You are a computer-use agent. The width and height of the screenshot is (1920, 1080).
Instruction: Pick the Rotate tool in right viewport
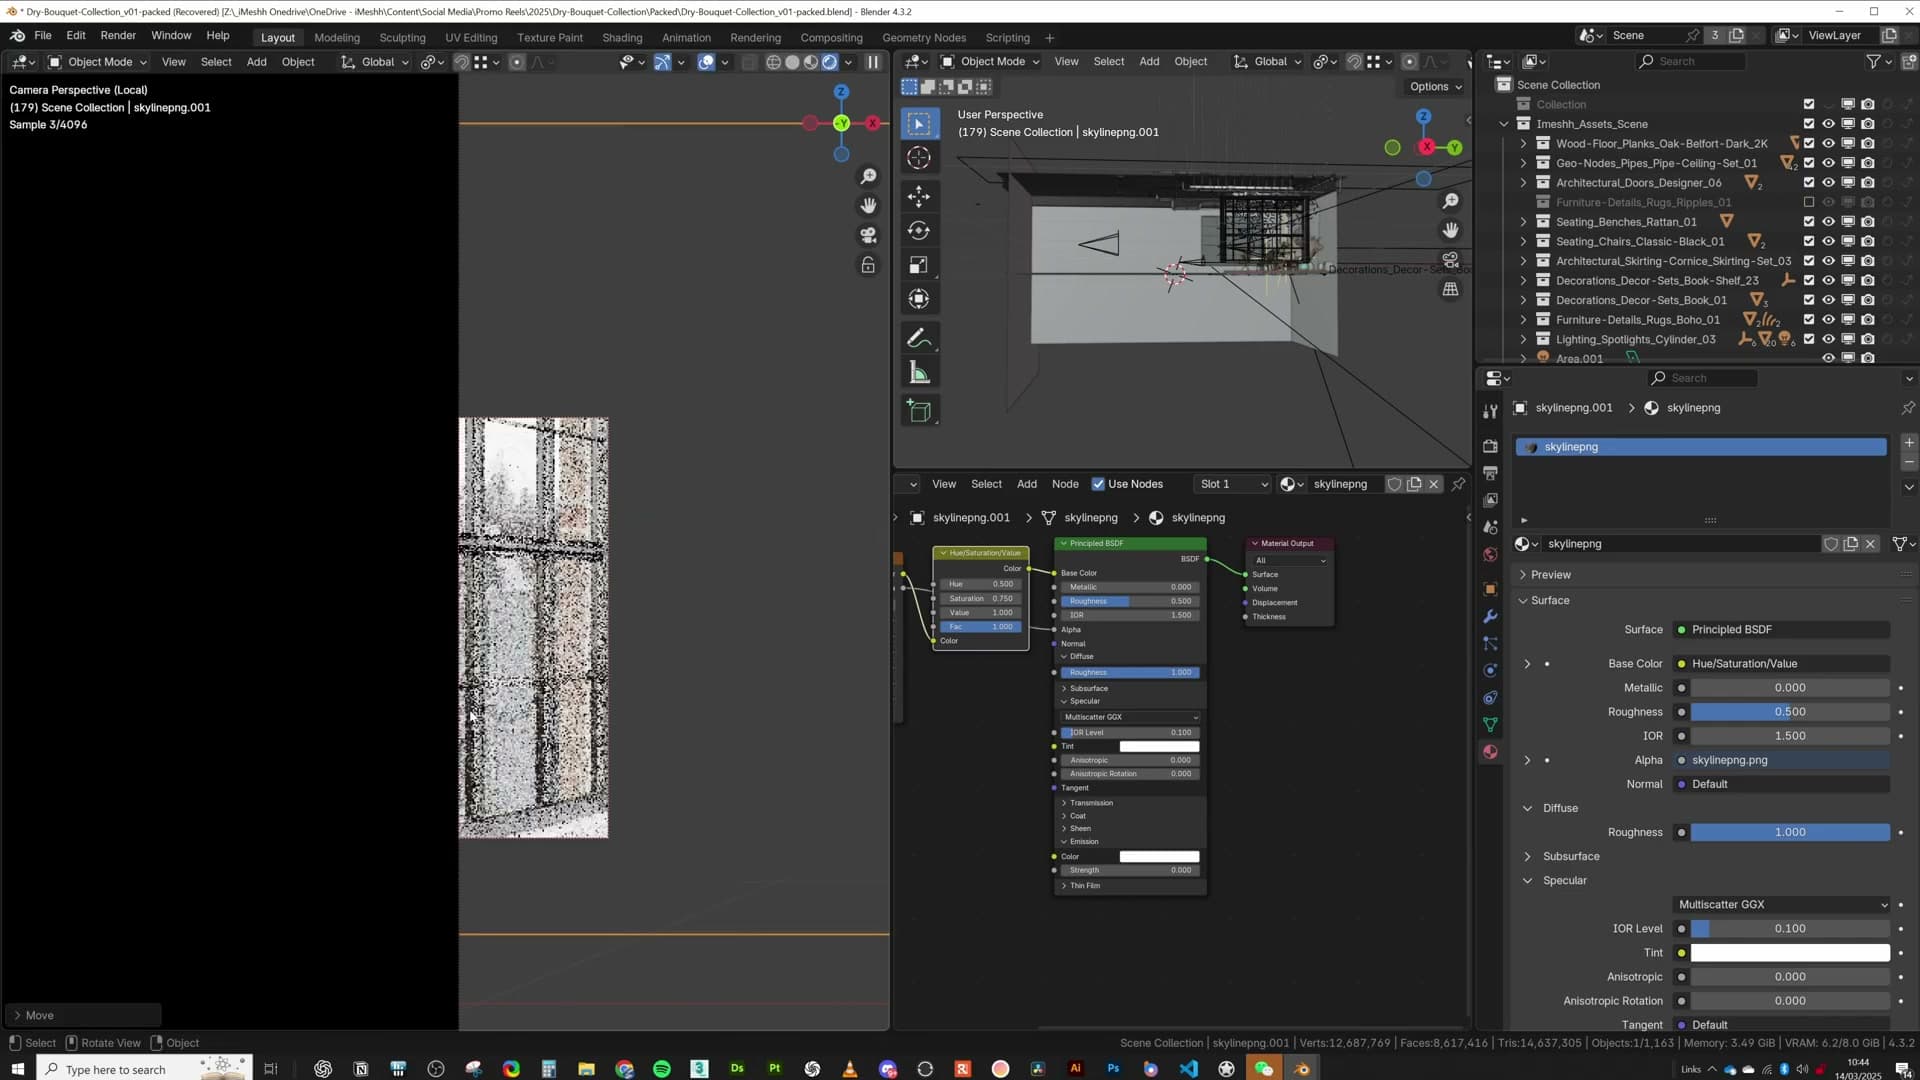click(919, 231)
